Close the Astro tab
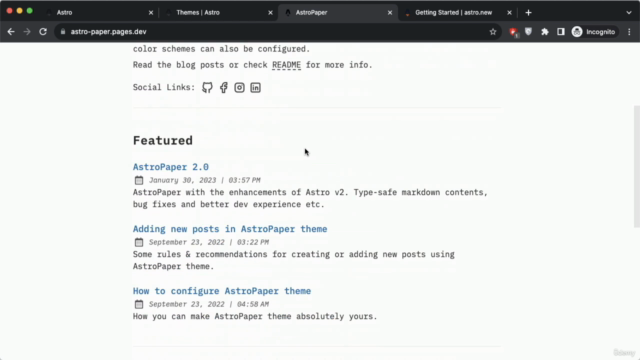Image resolution: width=640 pixels, height=360 pixels. tap(151, 13)
